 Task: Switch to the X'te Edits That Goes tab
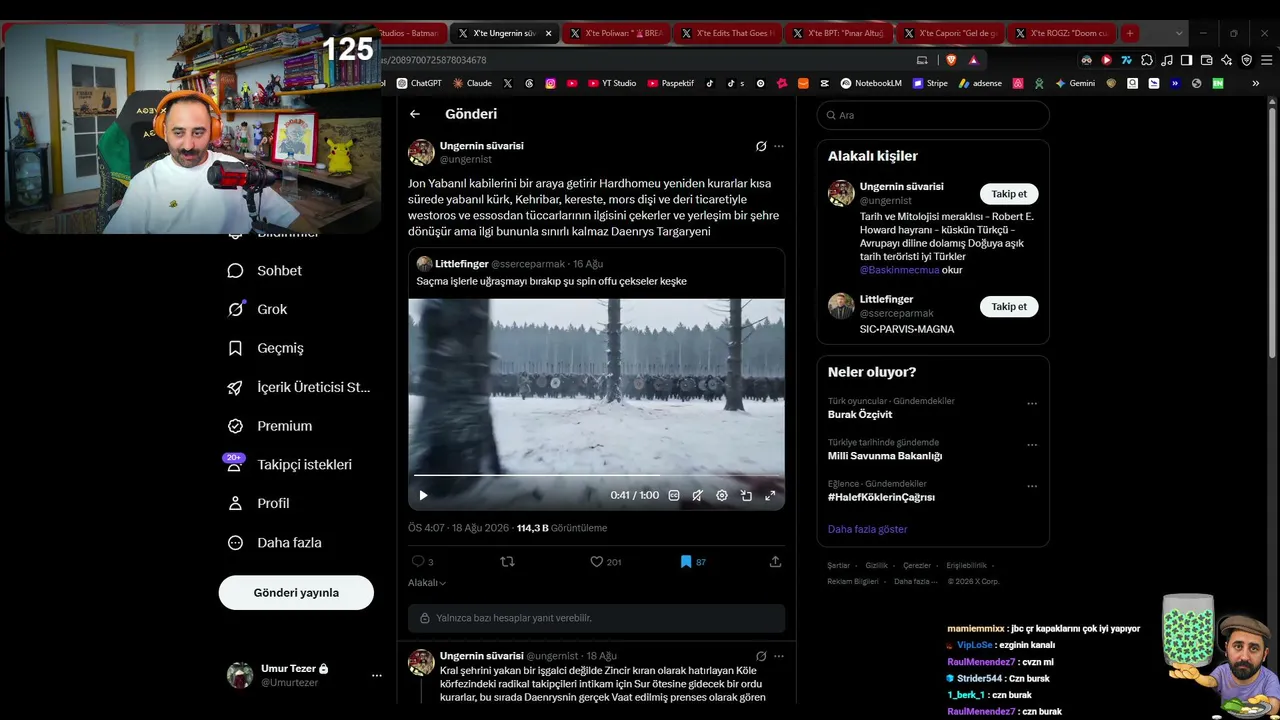[727, 33]
